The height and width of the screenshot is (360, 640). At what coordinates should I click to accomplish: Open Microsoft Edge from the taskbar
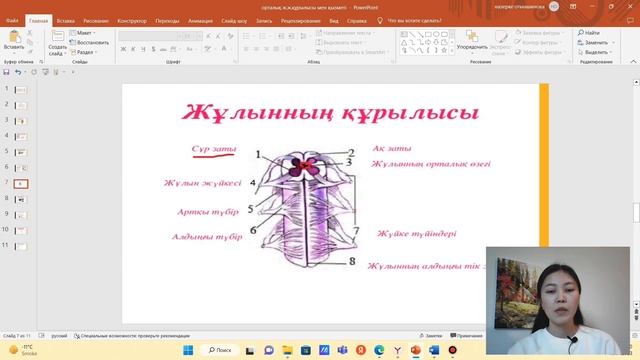click(x=379, y=350)
